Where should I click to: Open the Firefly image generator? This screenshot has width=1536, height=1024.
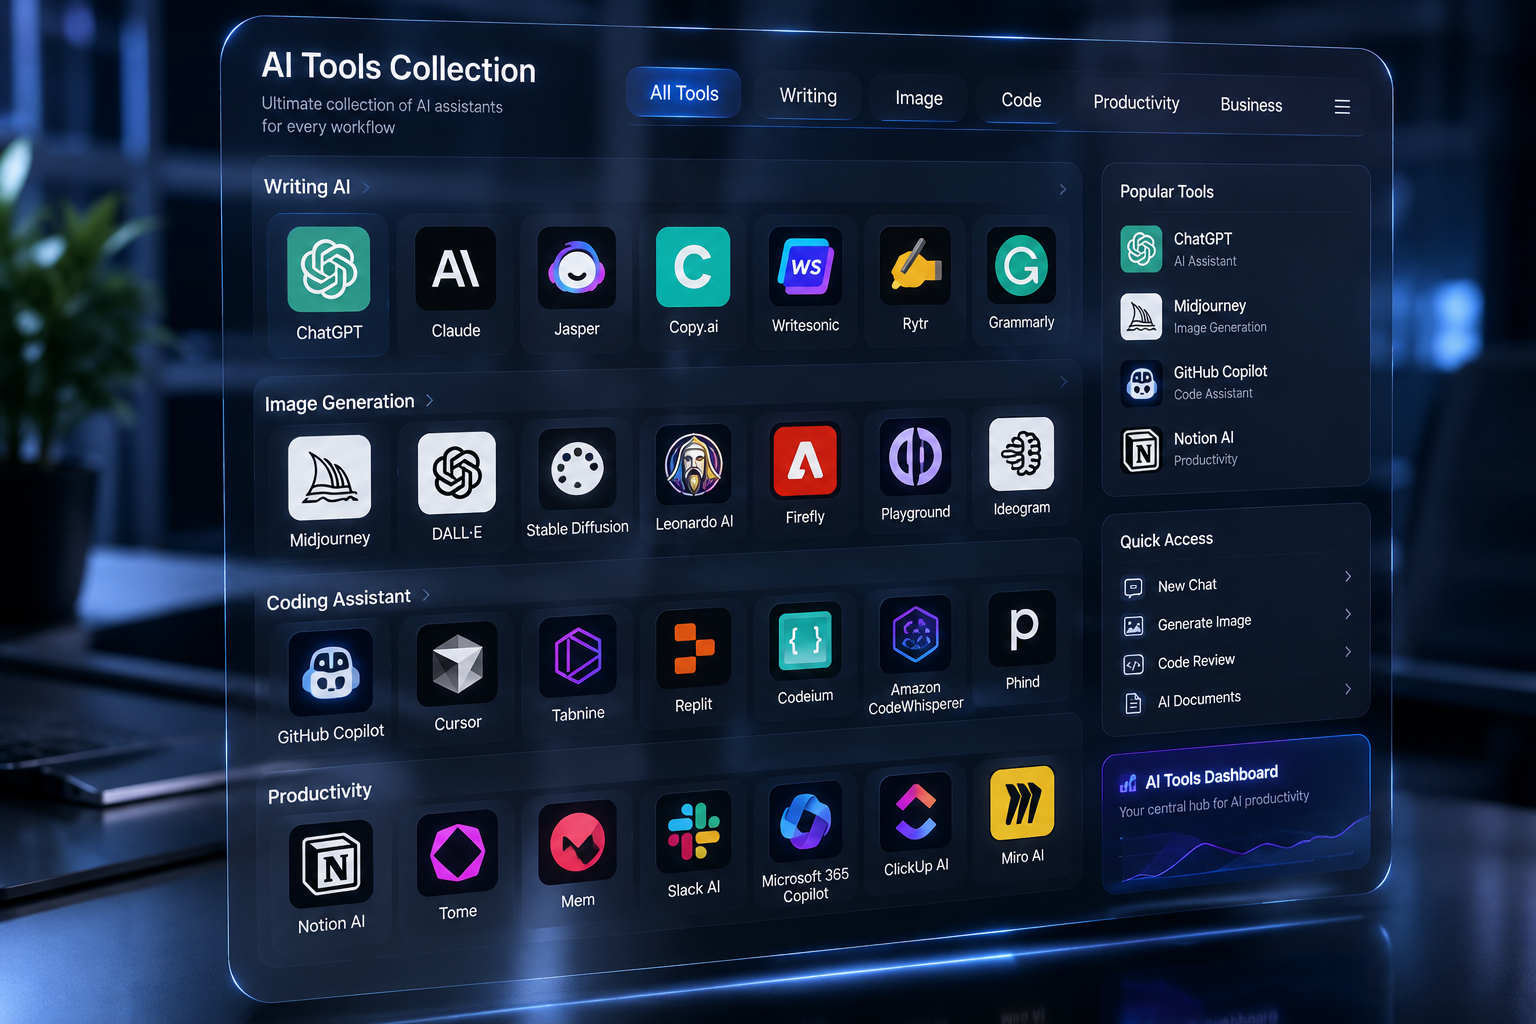(805, 462)
